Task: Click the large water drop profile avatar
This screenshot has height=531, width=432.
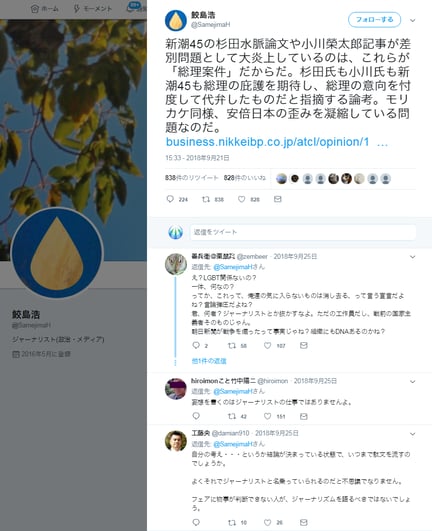Action: coord(57,253)
